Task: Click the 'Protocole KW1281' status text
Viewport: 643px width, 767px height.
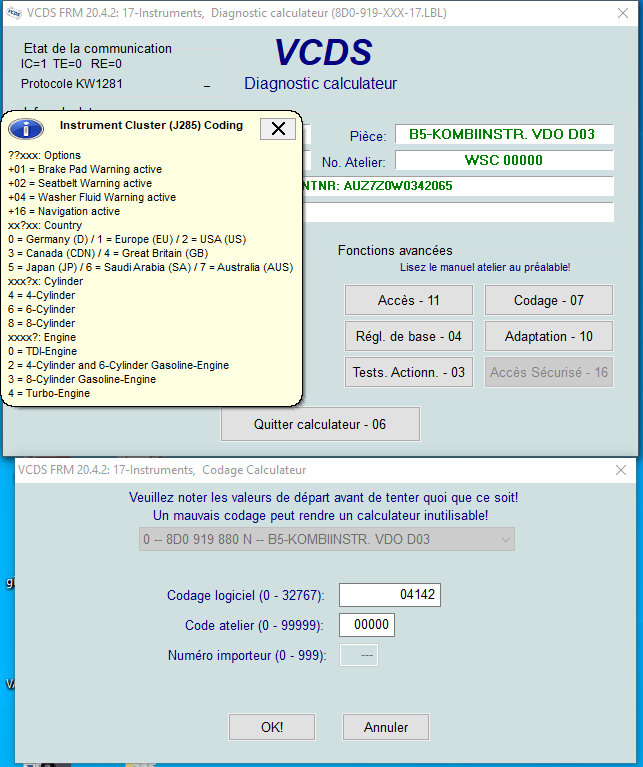Action: point(71,84)
